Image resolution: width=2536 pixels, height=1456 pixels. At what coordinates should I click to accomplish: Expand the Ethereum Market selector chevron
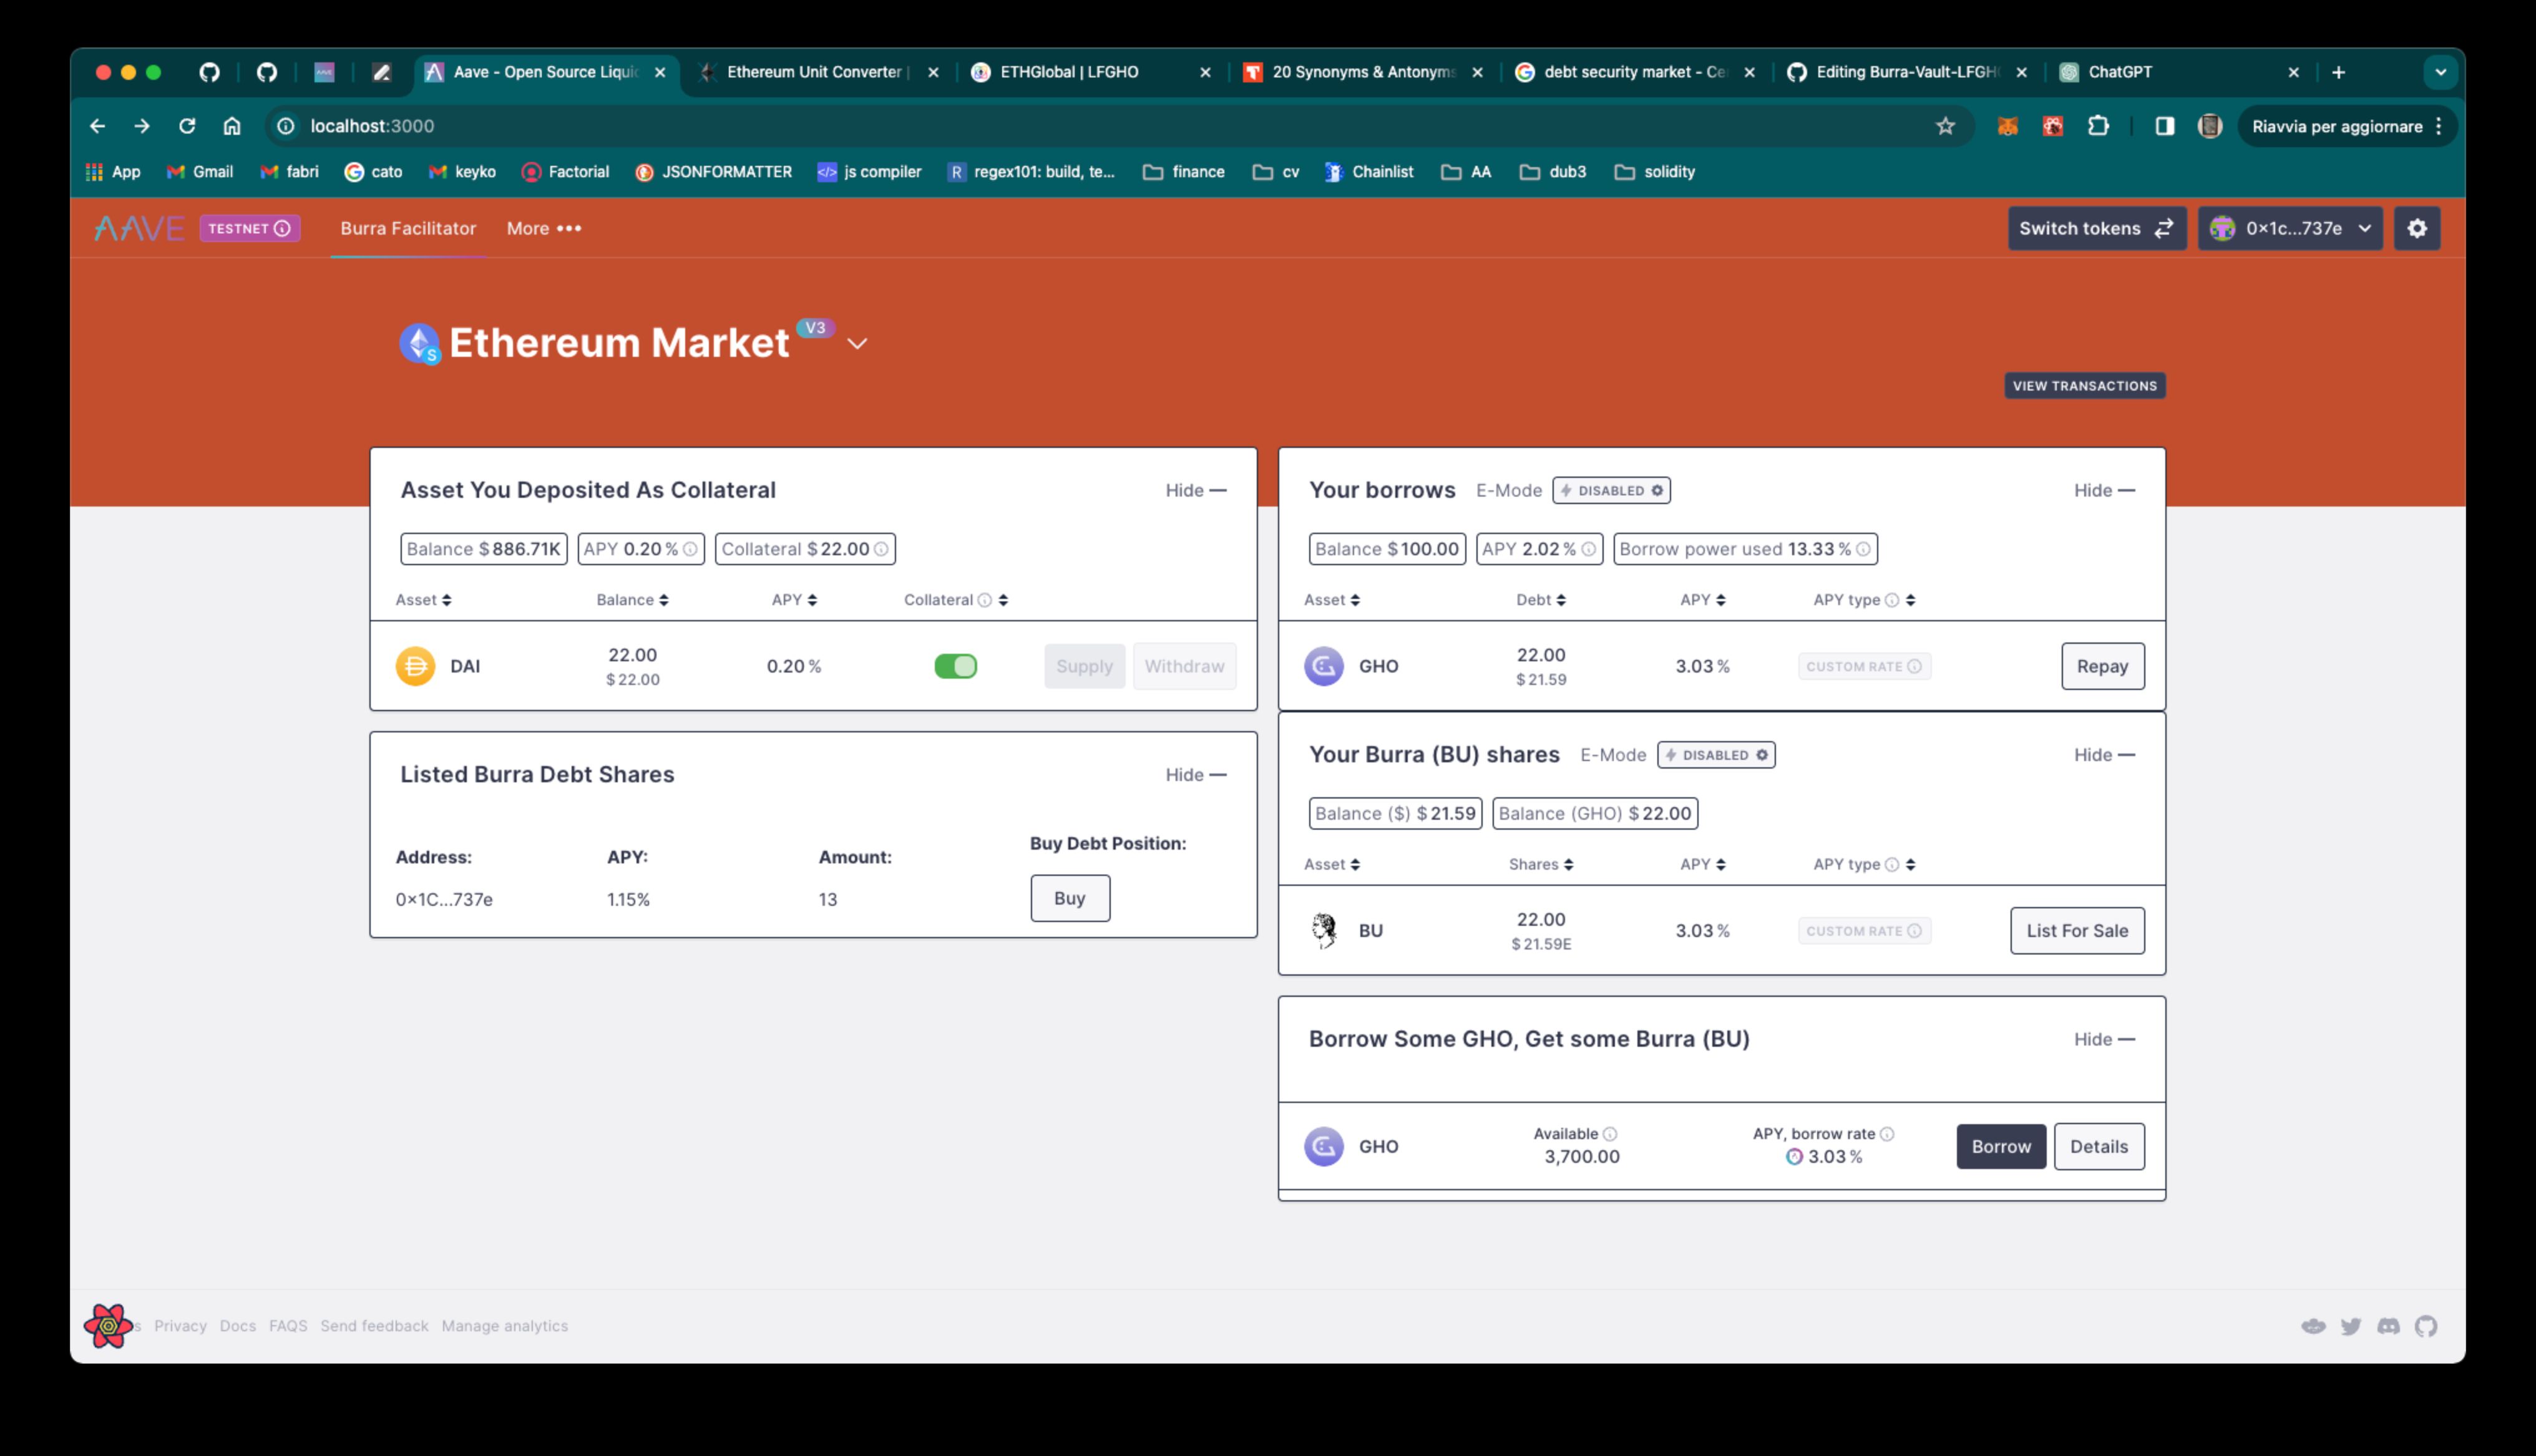coord(857,344)
